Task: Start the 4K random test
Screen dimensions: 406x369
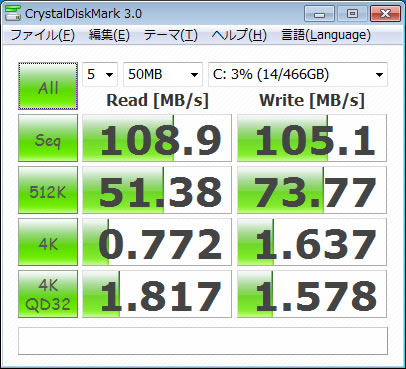Action: point(48,242)
